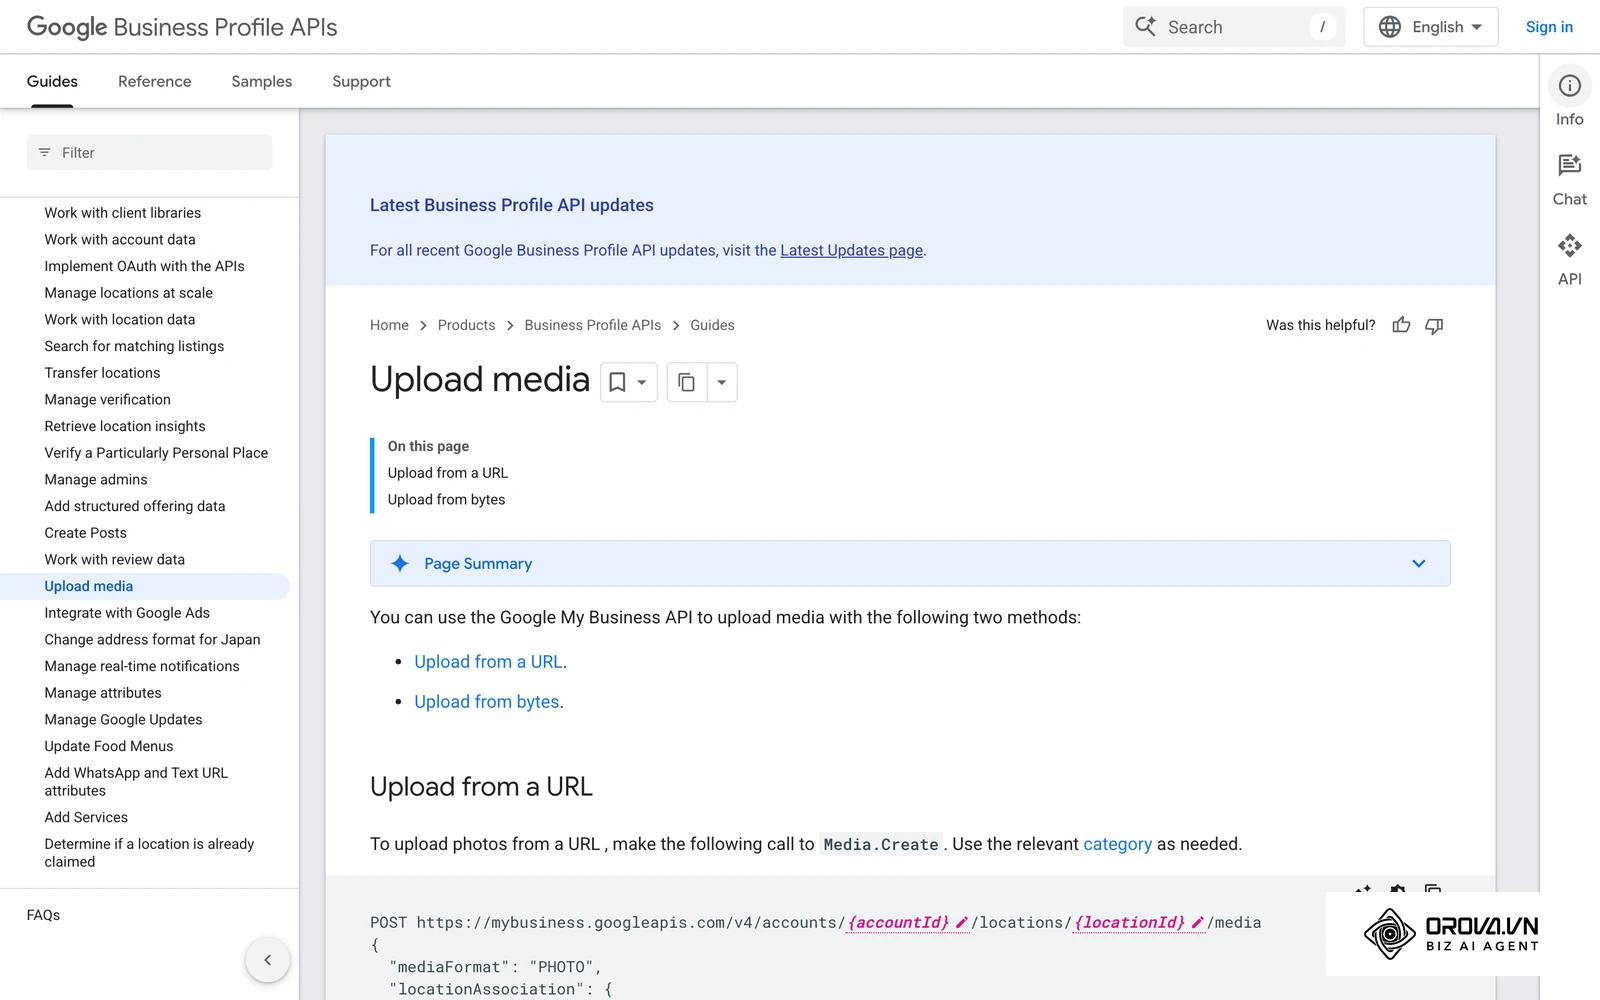Edit the locationId placeholder pencil icon
Viewport: 1600px width, 1000px height.
point(1197,923)
